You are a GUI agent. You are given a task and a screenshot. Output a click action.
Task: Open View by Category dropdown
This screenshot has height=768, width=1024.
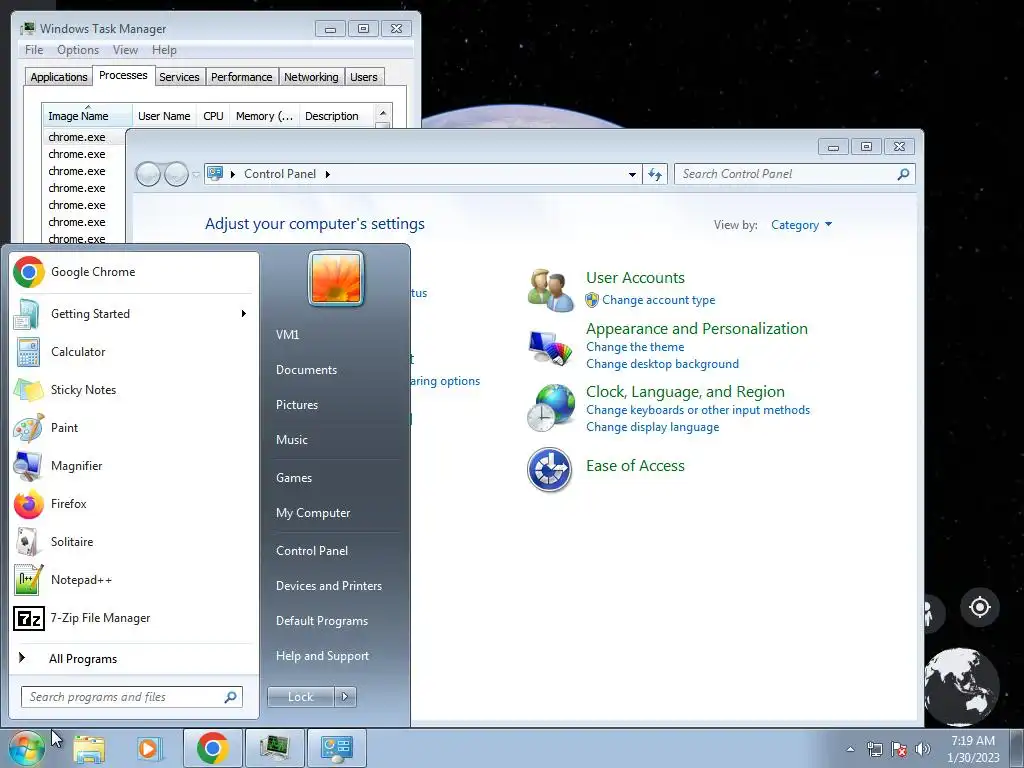click(x=801, y=225)
